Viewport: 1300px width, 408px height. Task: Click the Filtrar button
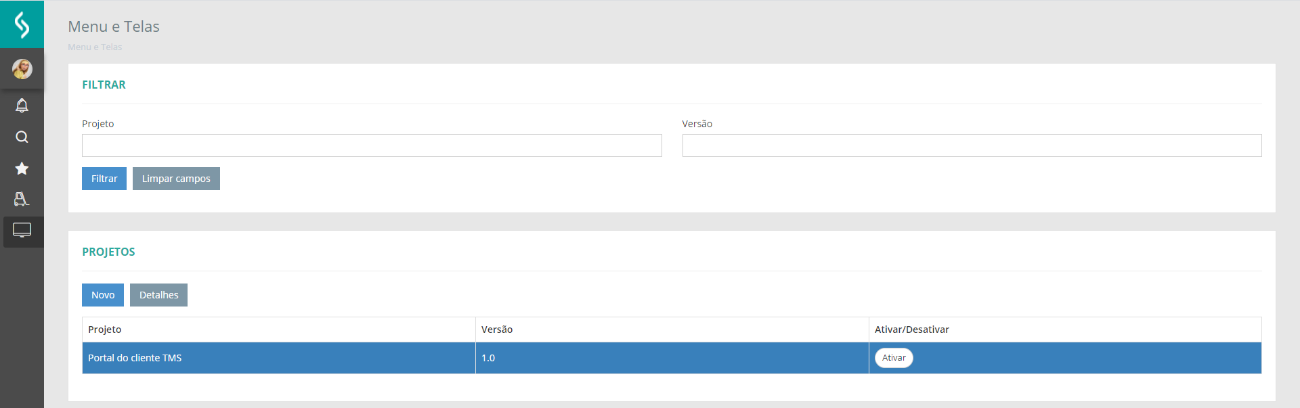coord(104,178)
